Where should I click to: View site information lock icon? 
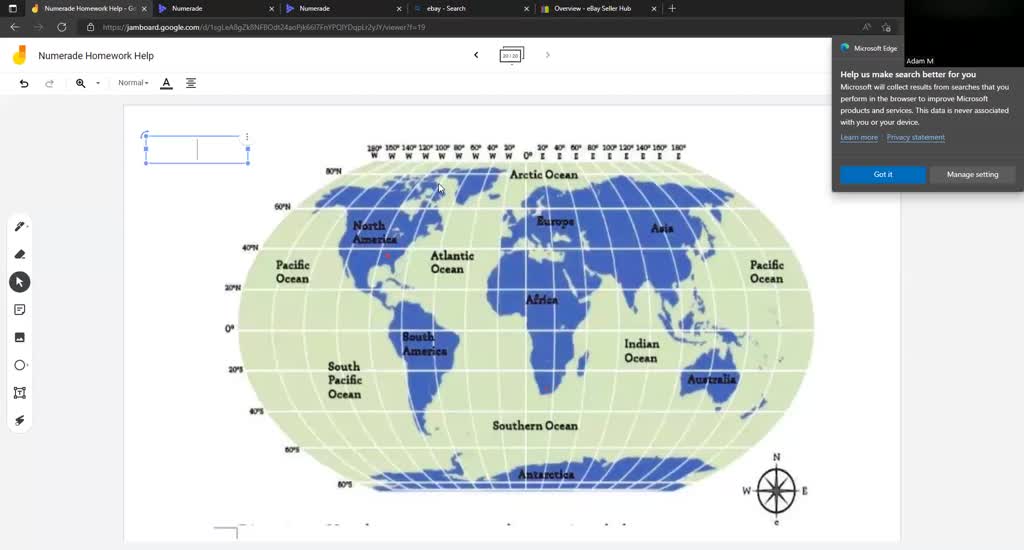pyautogui.click(x=90, y=27)
